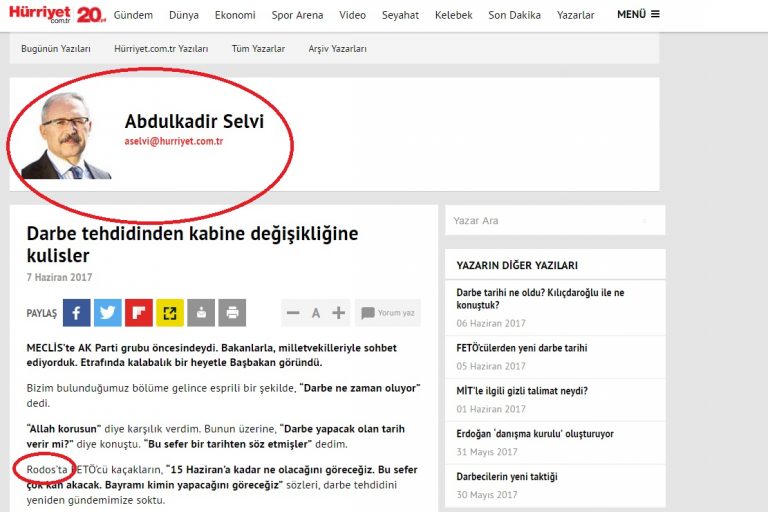This screenshot has height=512, width=768.
Task: Focus the Yazar Ara search field
Action: [x=555, y=220]
